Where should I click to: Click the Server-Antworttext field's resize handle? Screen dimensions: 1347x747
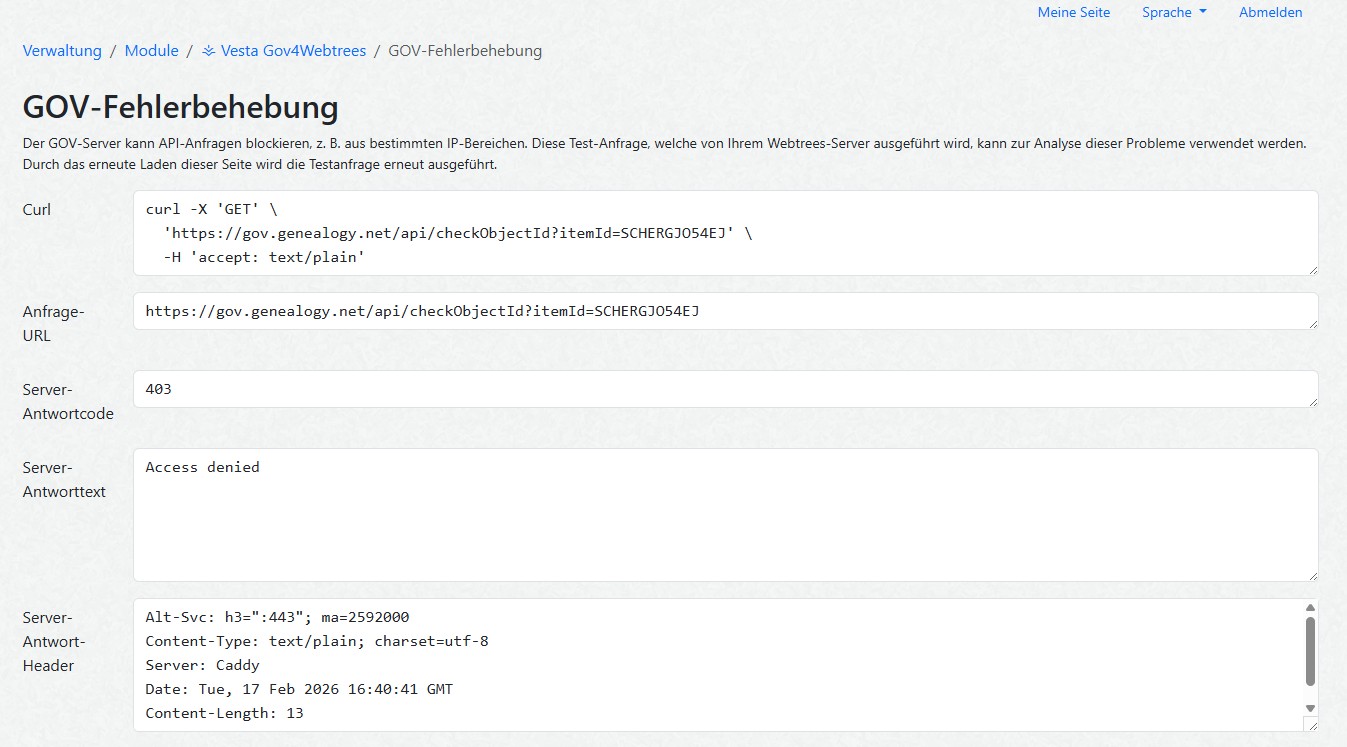coord(1312,575)
